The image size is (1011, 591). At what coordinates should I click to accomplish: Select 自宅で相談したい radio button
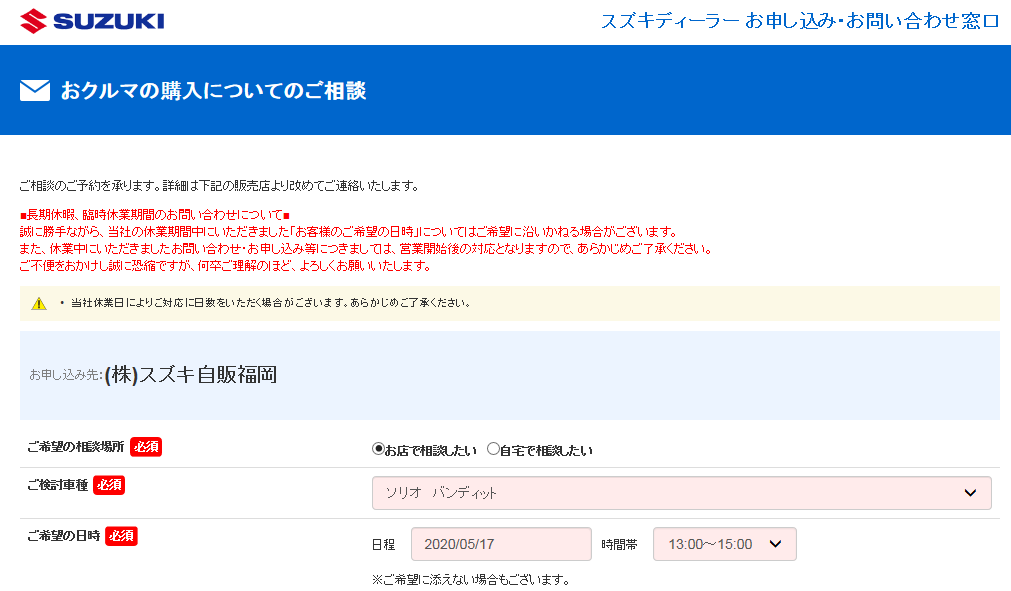click(x=493, y=449)
